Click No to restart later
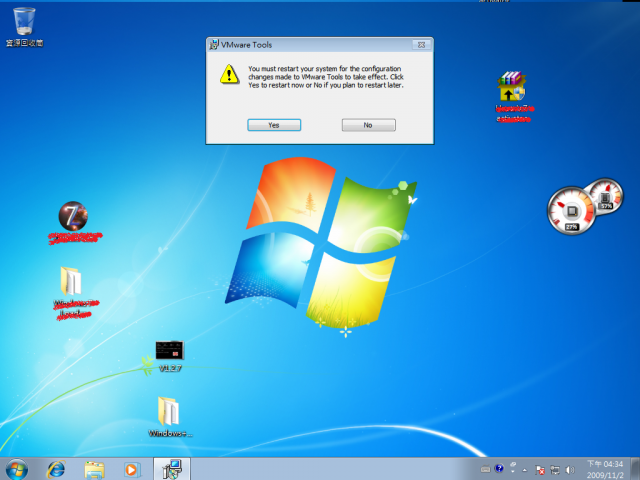 click(368, 125)
